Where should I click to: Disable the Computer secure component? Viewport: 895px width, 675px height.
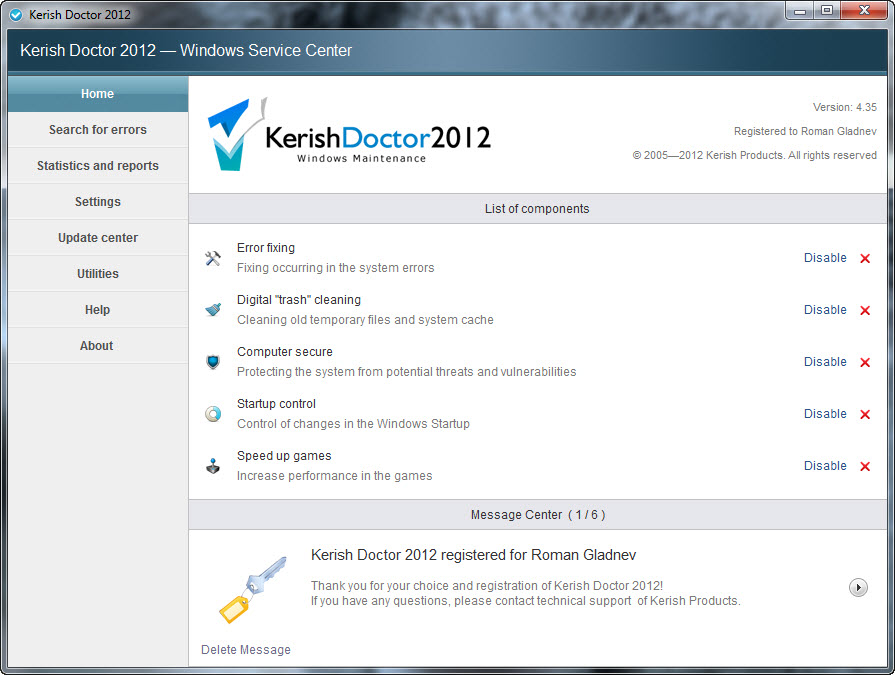click(825, 362)
